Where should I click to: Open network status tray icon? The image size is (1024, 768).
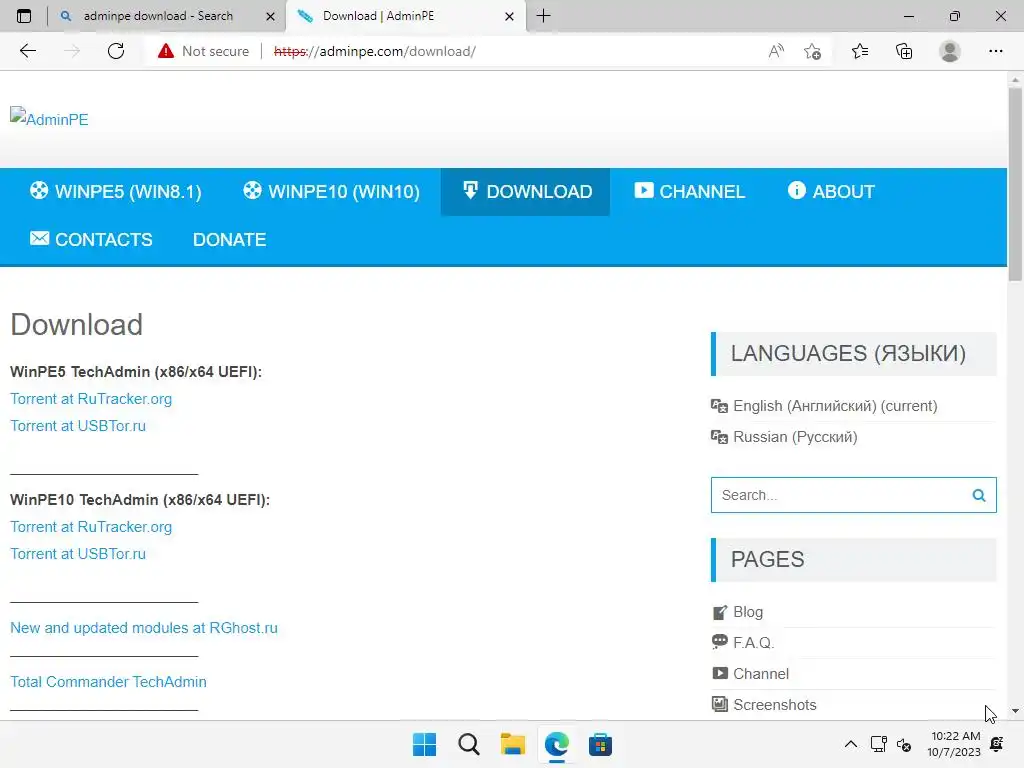tap(878, 744)
